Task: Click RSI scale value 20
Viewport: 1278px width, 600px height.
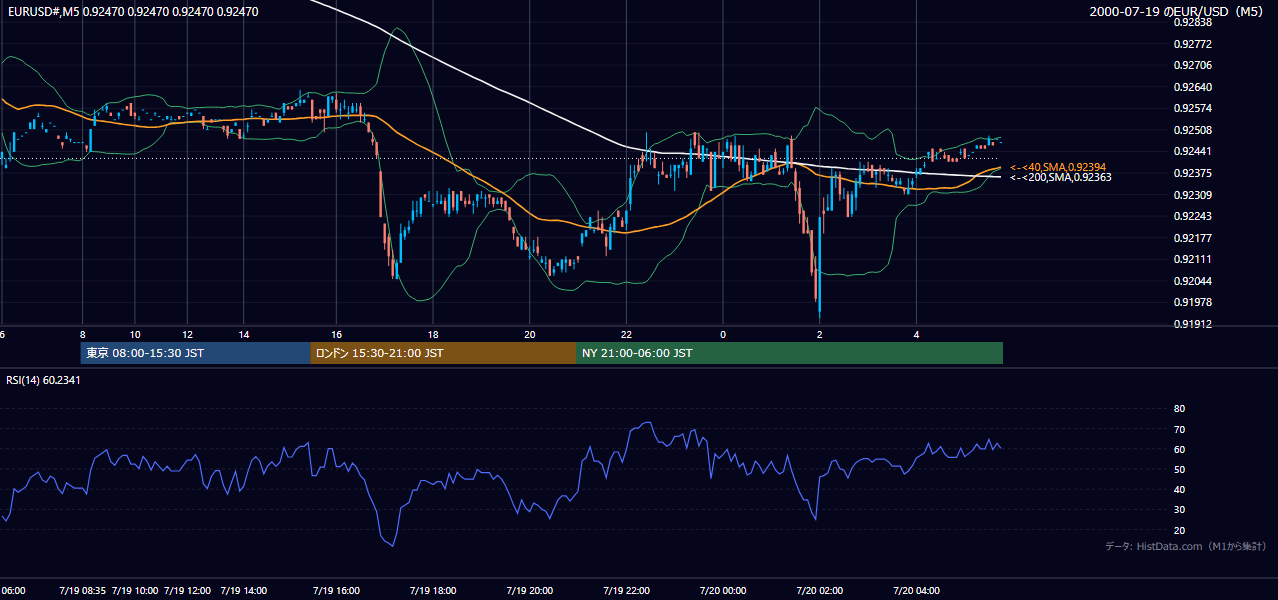Action: tap(1179, 530)
